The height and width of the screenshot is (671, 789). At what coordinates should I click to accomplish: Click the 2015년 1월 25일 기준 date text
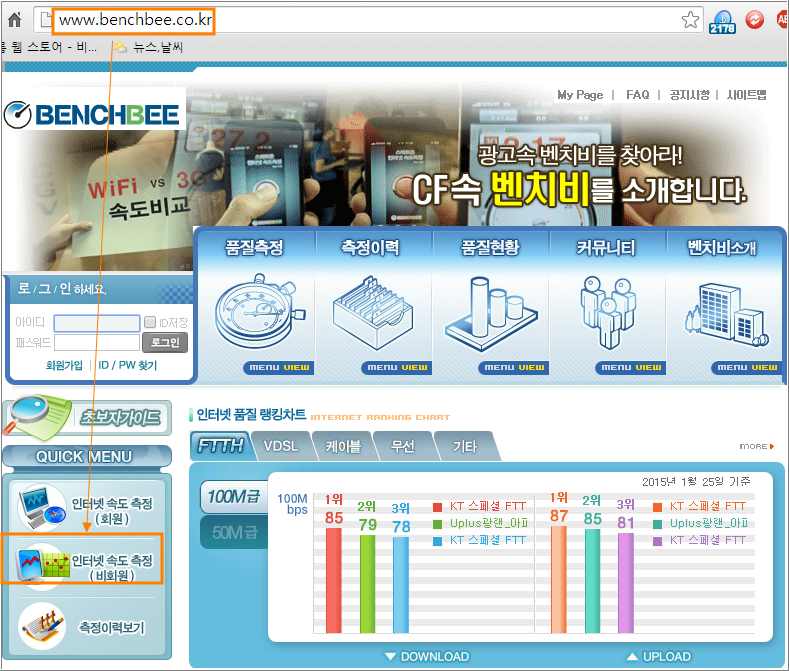point(696,482)
